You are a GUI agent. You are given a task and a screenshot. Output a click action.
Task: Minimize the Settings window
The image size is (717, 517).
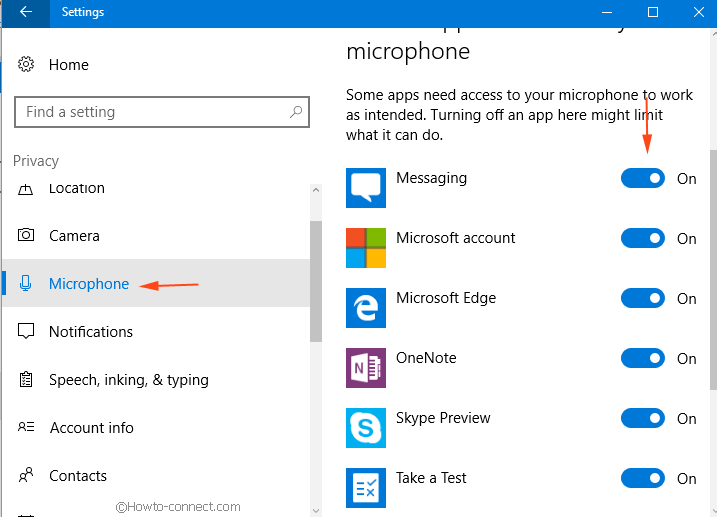point(607,12)
